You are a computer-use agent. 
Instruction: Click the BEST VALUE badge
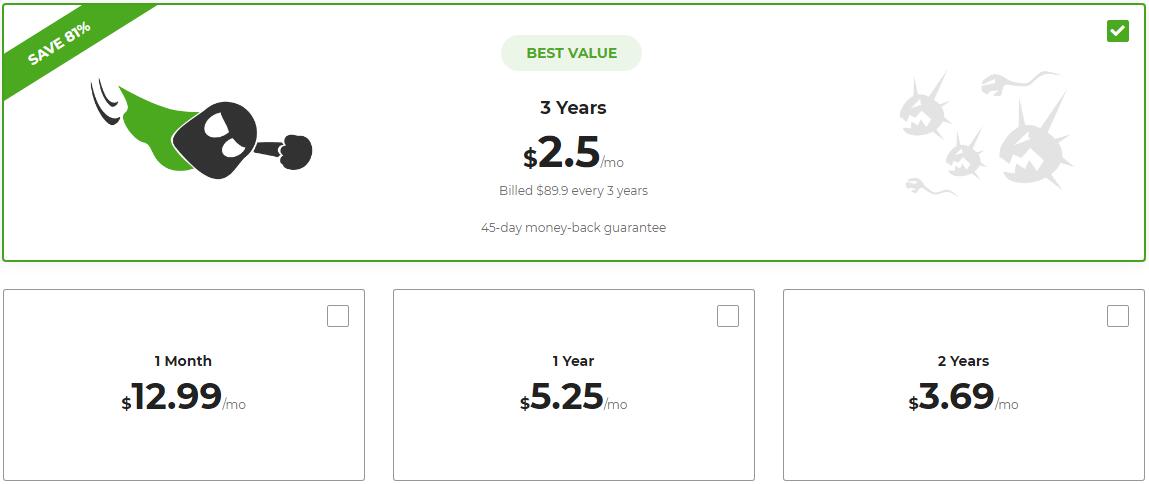point(572,53)
